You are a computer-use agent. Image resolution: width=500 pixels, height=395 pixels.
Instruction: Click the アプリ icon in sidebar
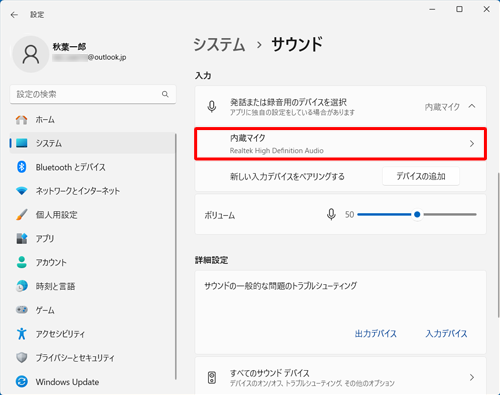pos(22,238)
